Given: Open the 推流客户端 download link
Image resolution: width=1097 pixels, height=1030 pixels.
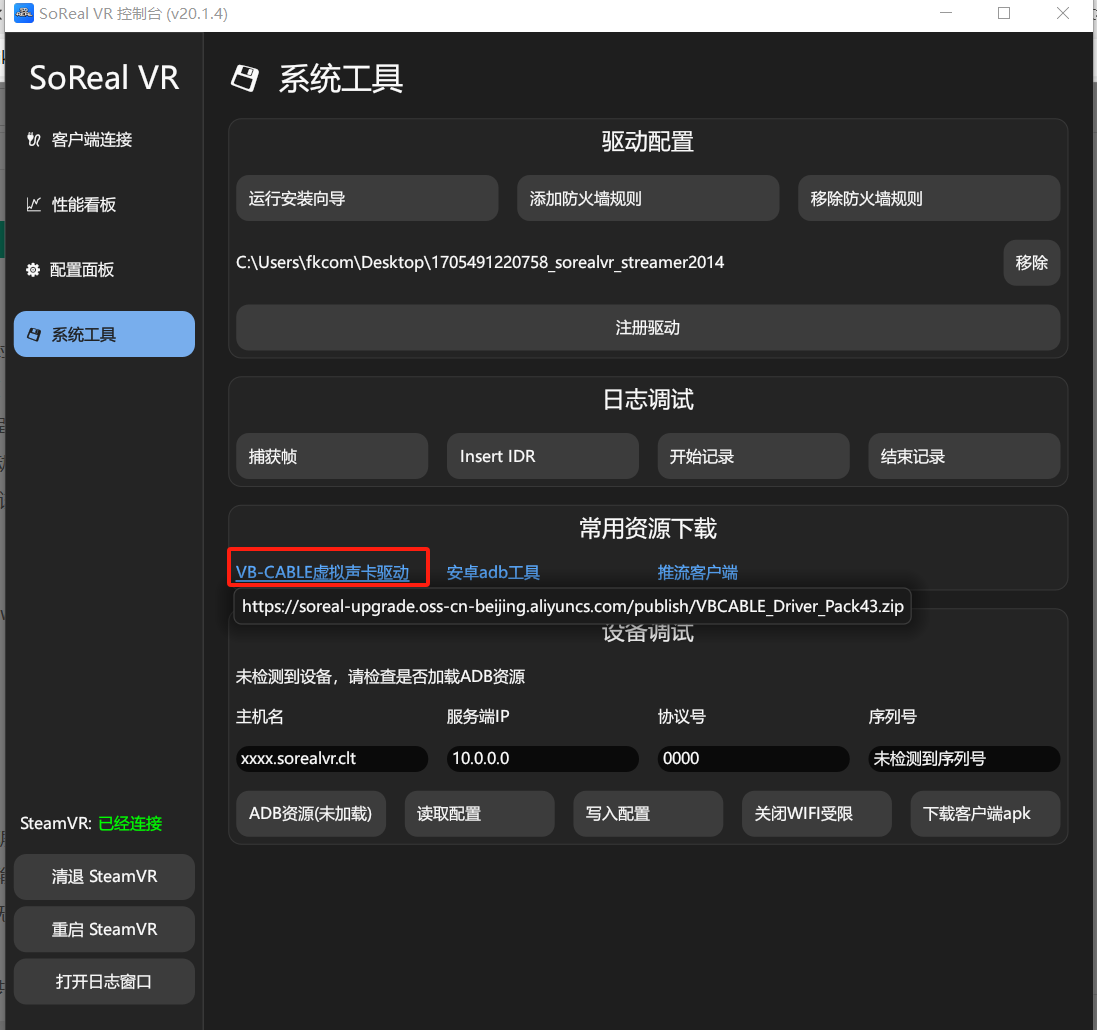Looking at the screenshot, I should (x=698, y=572).
